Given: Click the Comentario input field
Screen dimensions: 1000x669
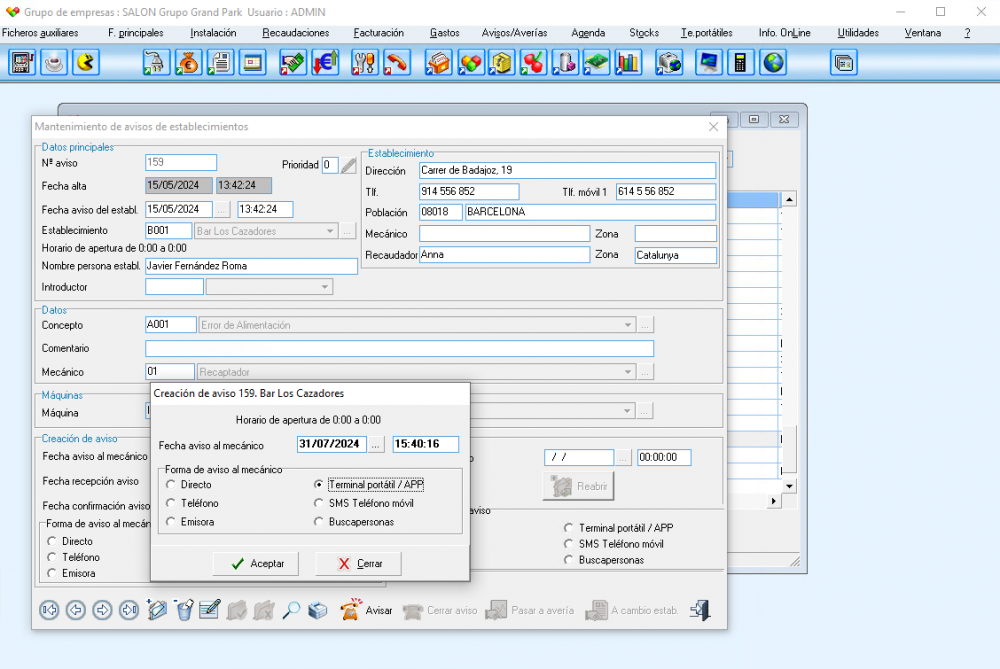Looking at the screenshot, I should point(399,348).
